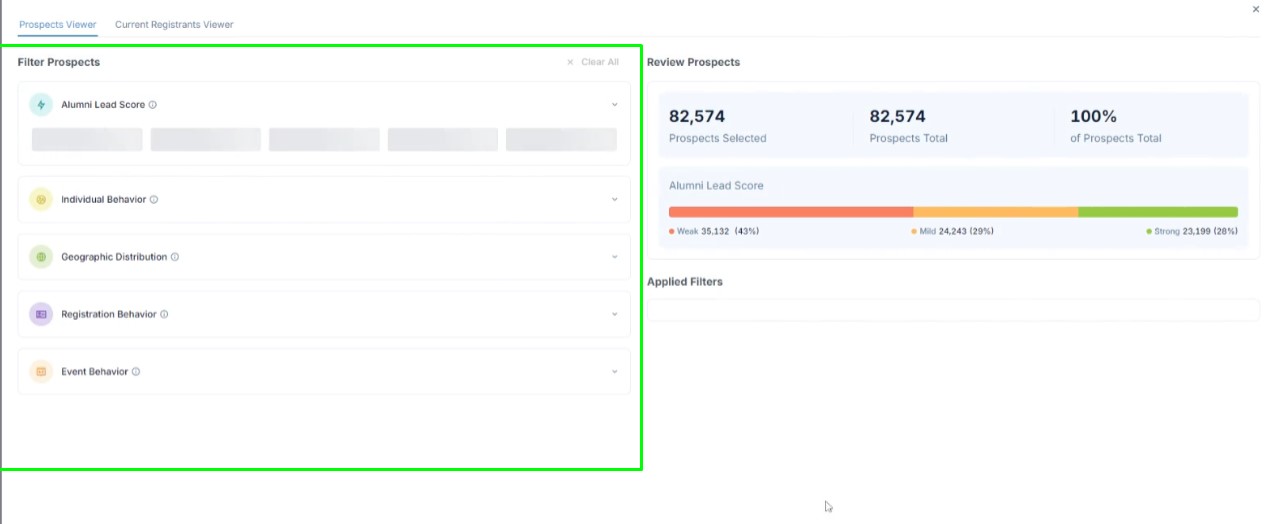Click the Alumni Lead Score lightning icon
1267x524 pixels.
[41, 104]
